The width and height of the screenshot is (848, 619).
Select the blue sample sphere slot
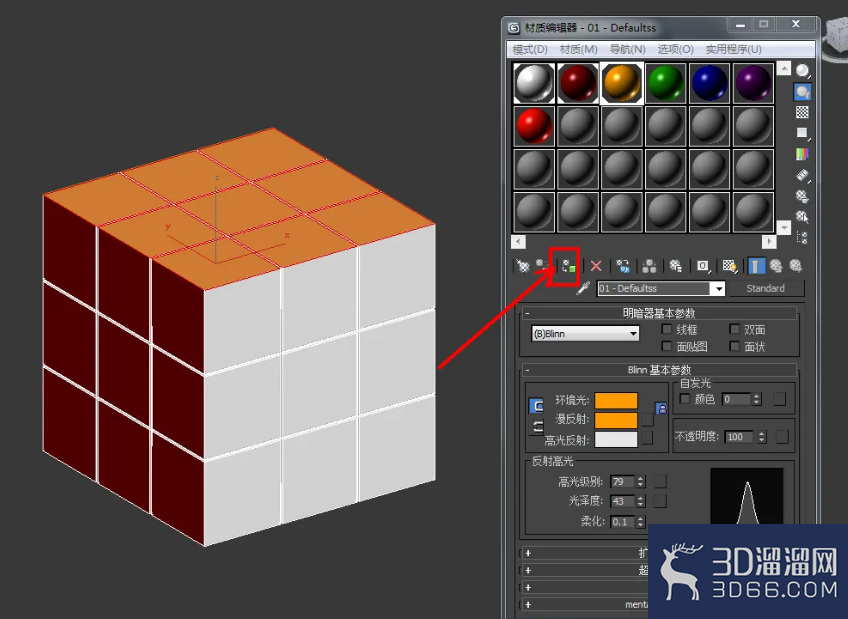(710, 83)
